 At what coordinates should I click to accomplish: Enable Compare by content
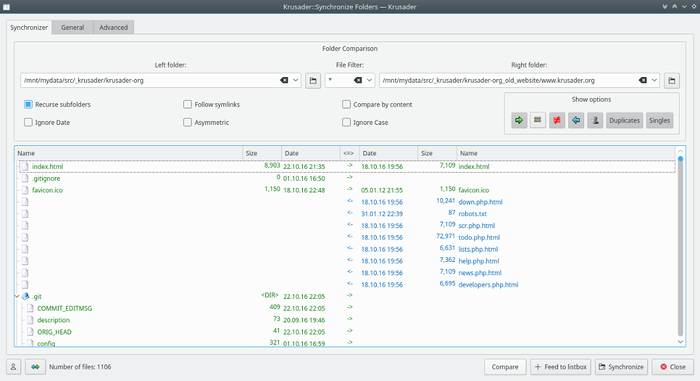click(x=346, y=105)
